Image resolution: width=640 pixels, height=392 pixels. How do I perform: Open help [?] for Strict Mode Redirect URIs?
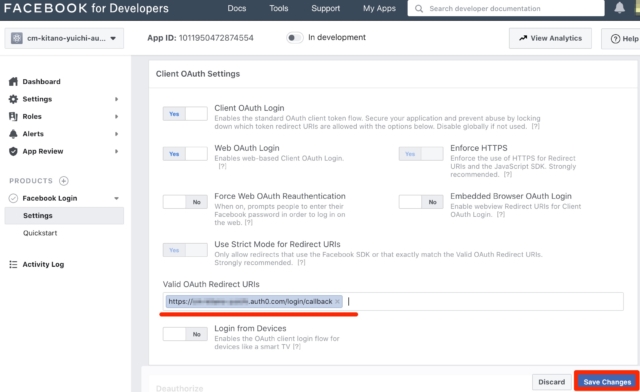click(301, 263)
